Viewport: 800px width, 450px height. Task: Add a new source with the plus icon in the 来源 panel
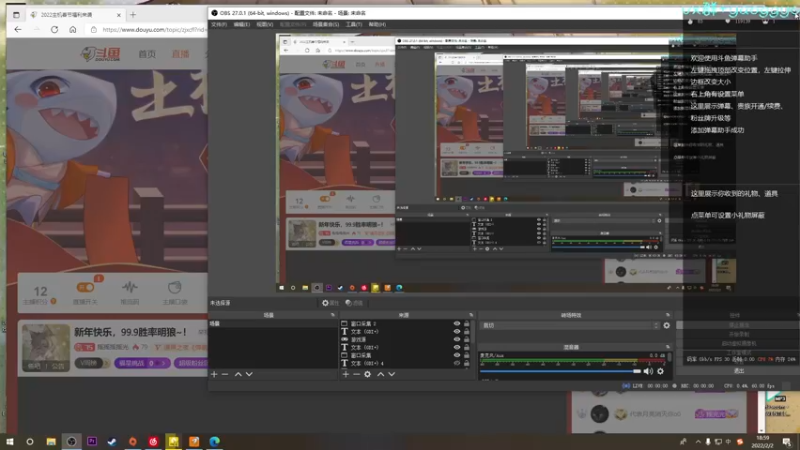pyautogui.click(x=345, y=374)
